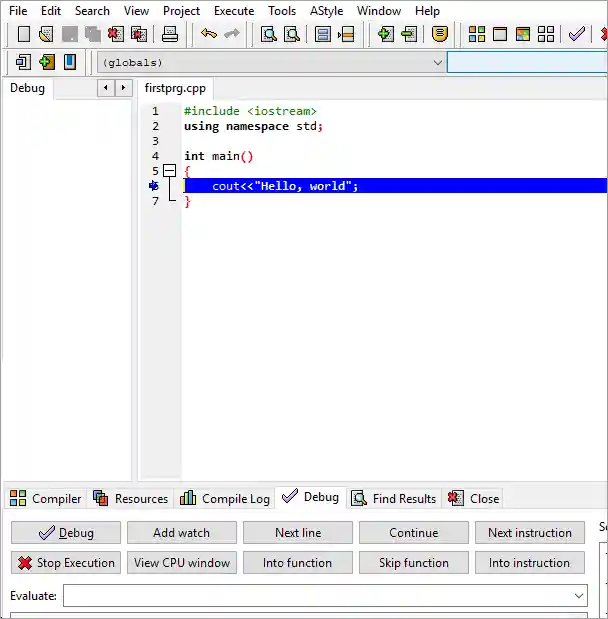Click the Continue button
Screen dimensions: 608x619
pos(414,533)
